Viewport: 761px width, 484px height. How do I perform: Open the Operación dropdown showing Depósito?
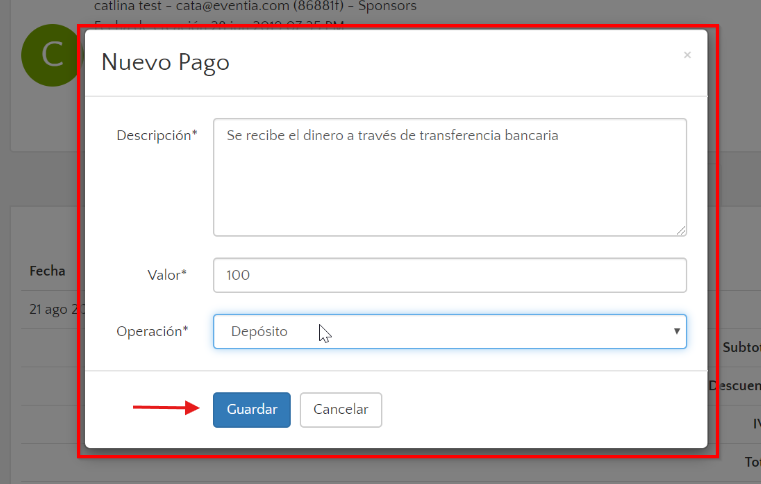click(440, 331)
